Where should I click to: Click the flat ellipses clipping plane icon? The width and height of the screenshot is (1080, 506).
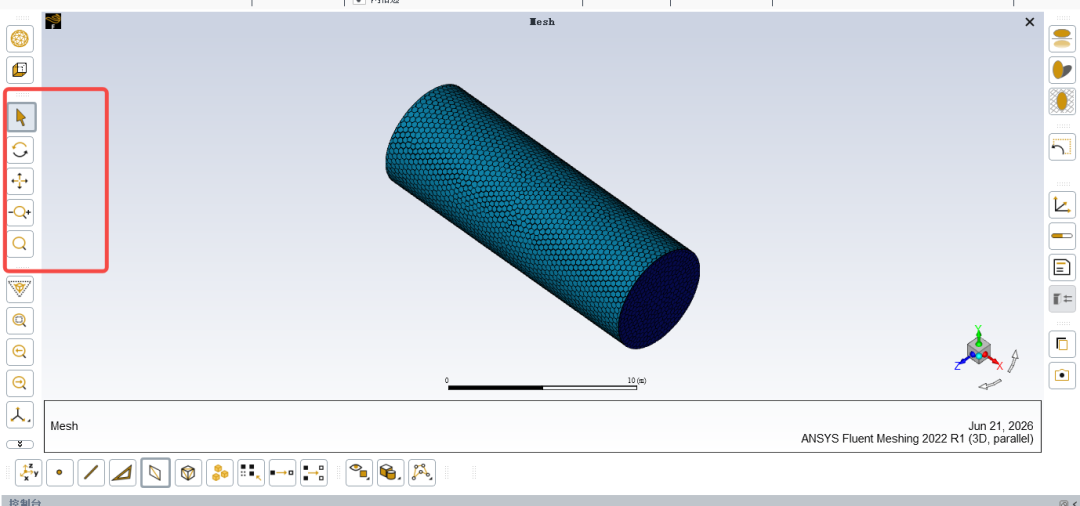pos(1062,39)
